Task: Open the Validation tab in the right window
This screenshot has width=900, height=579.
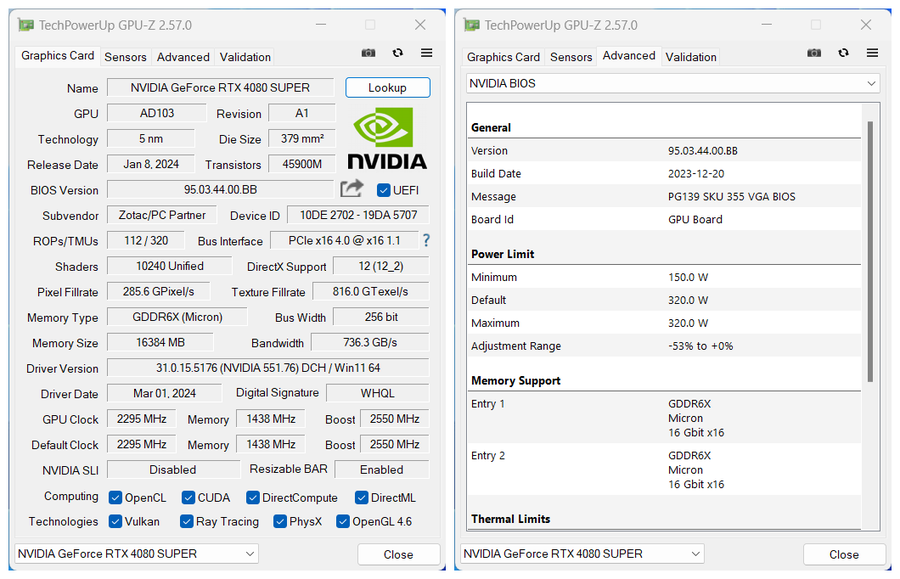Action: point(690,57)
